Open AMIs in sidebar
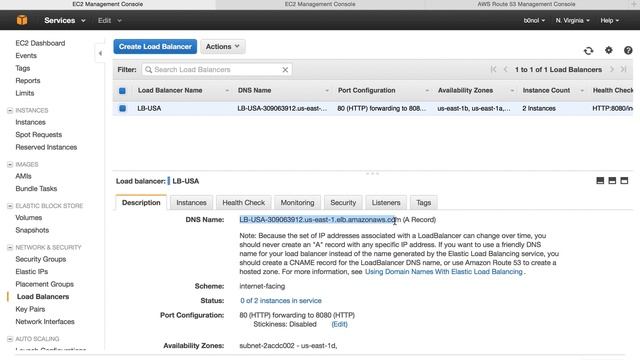Viewport: 640px width, 360px height. [23, 176]
